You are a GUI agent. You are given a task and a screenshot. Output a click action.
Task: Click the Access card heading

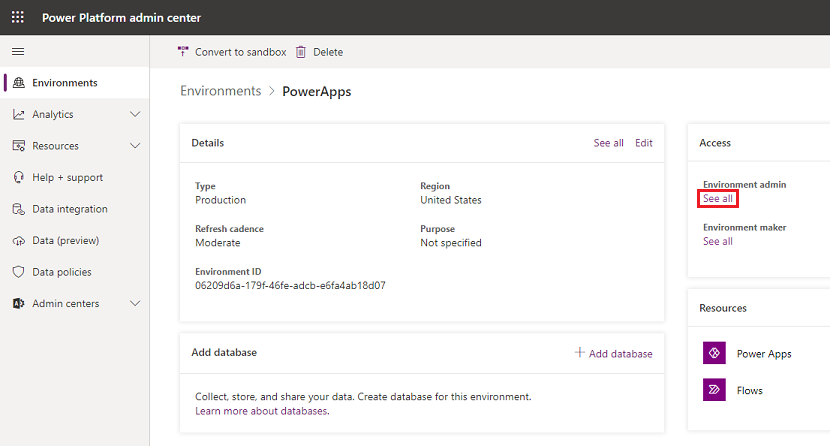[x=715, y=143]
